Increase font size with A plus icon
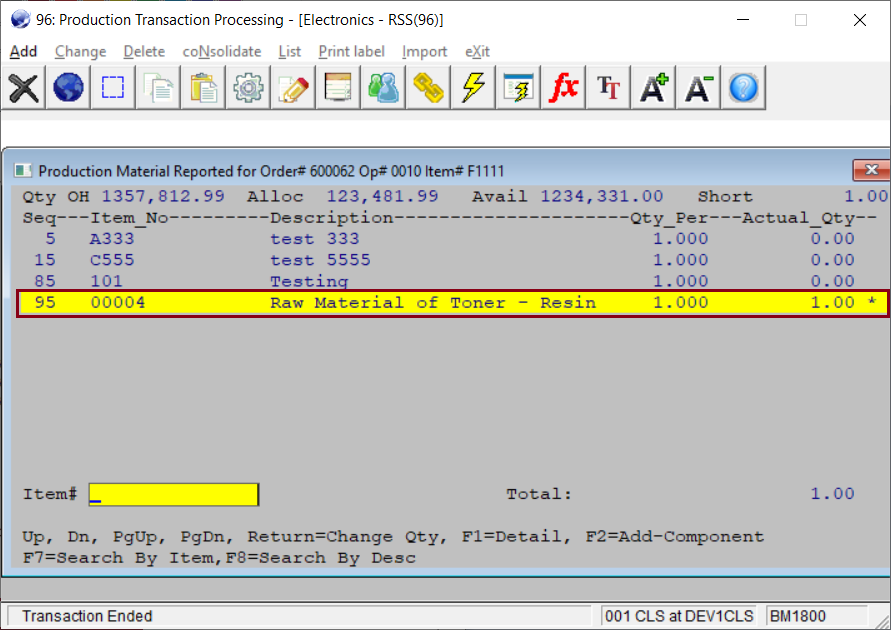 tap(653, 87)
